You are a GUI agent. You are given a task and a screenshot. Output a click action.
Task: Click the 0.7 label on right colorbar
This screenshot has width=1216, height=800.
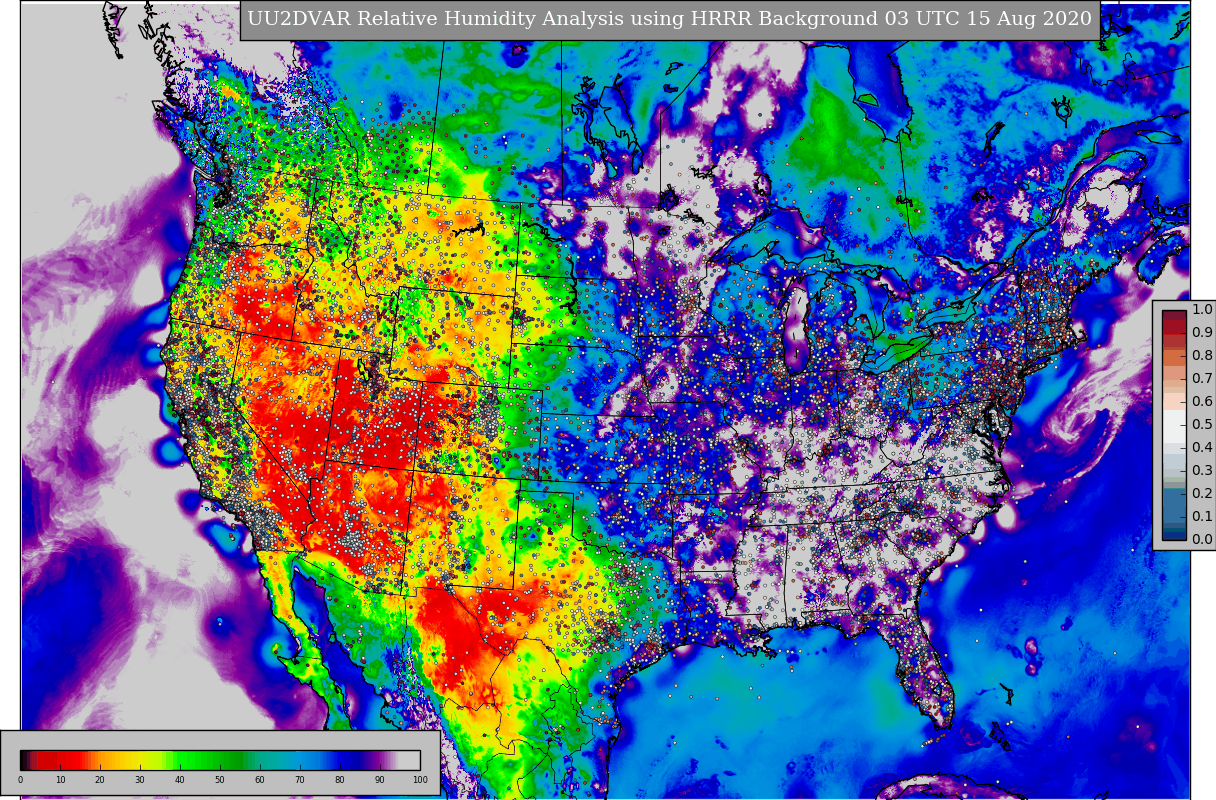(1202, 379)
